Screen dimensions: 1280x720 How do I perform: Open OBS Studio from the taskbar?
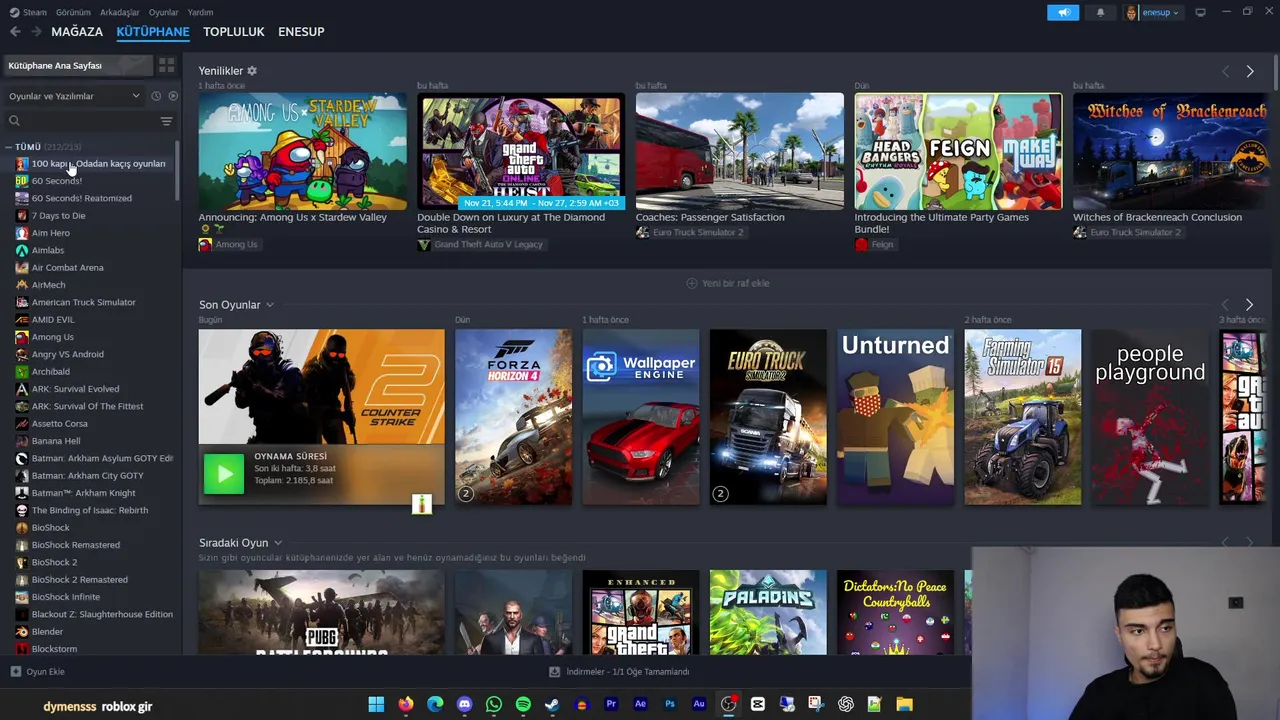pos(728,704)
